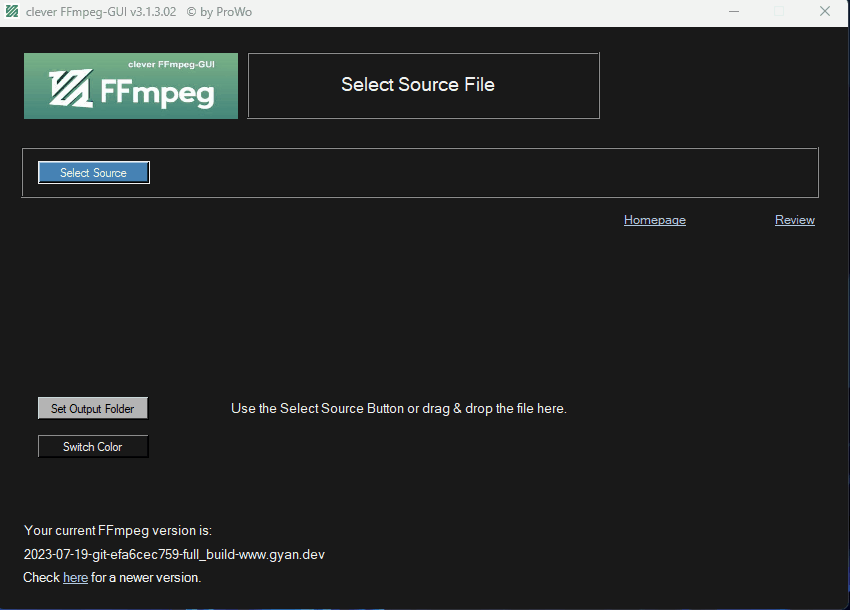This screenshot has height=610, width=850.
Task: Click the FFmpeg app icon in title bar
Action: [12, 11]
